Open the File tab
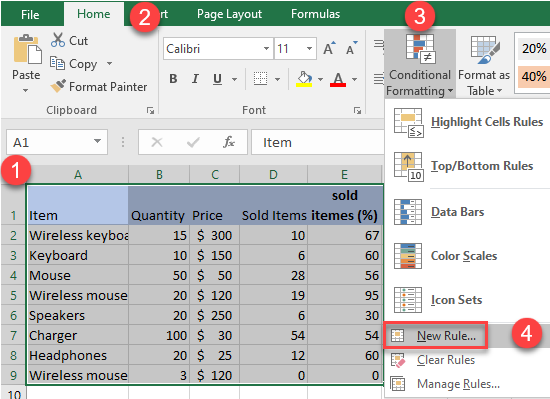 point(30,14)
